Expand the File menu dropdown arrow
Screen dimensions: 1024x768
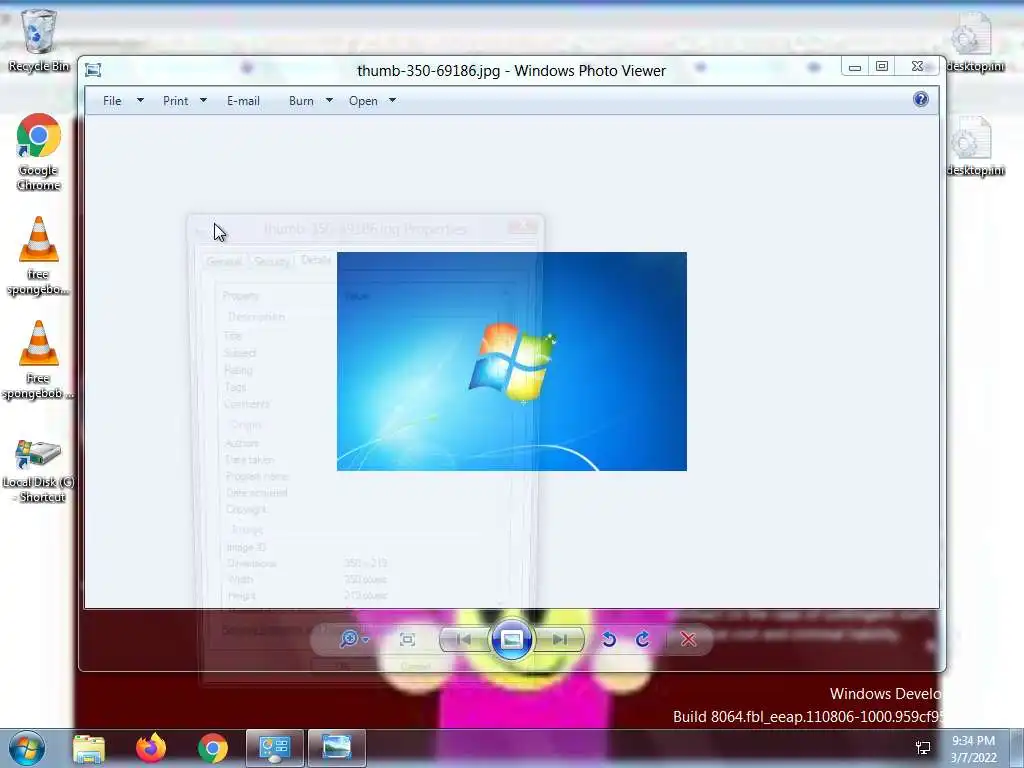(x=140, y=101)
